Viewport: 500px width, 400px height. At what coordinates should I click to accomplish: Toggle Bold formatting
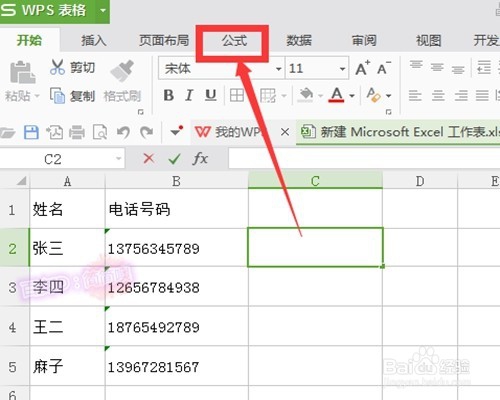pyautogui.click(x=169, y=96)
